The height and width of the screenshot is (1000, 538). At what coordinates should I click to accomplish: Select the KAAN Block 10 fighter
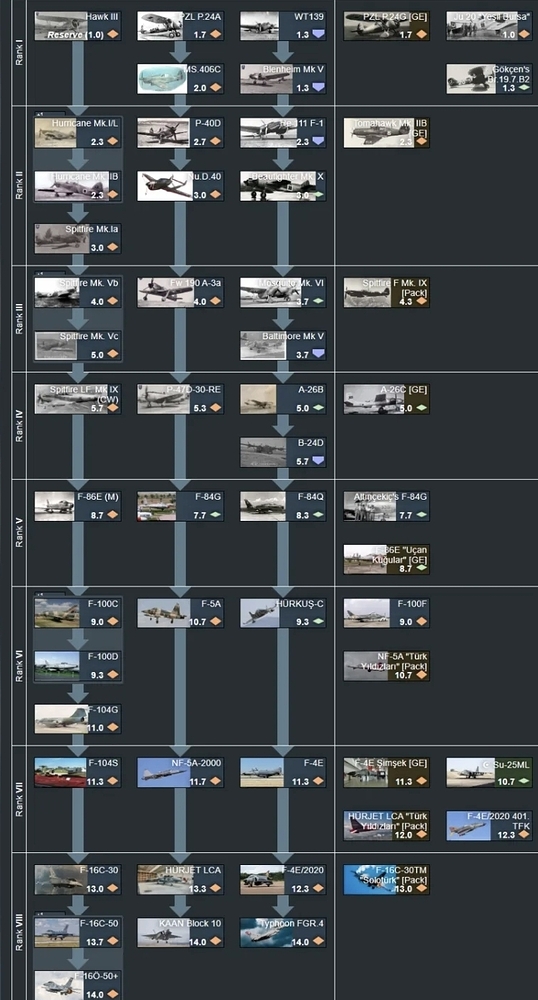[x=180, y=932]
